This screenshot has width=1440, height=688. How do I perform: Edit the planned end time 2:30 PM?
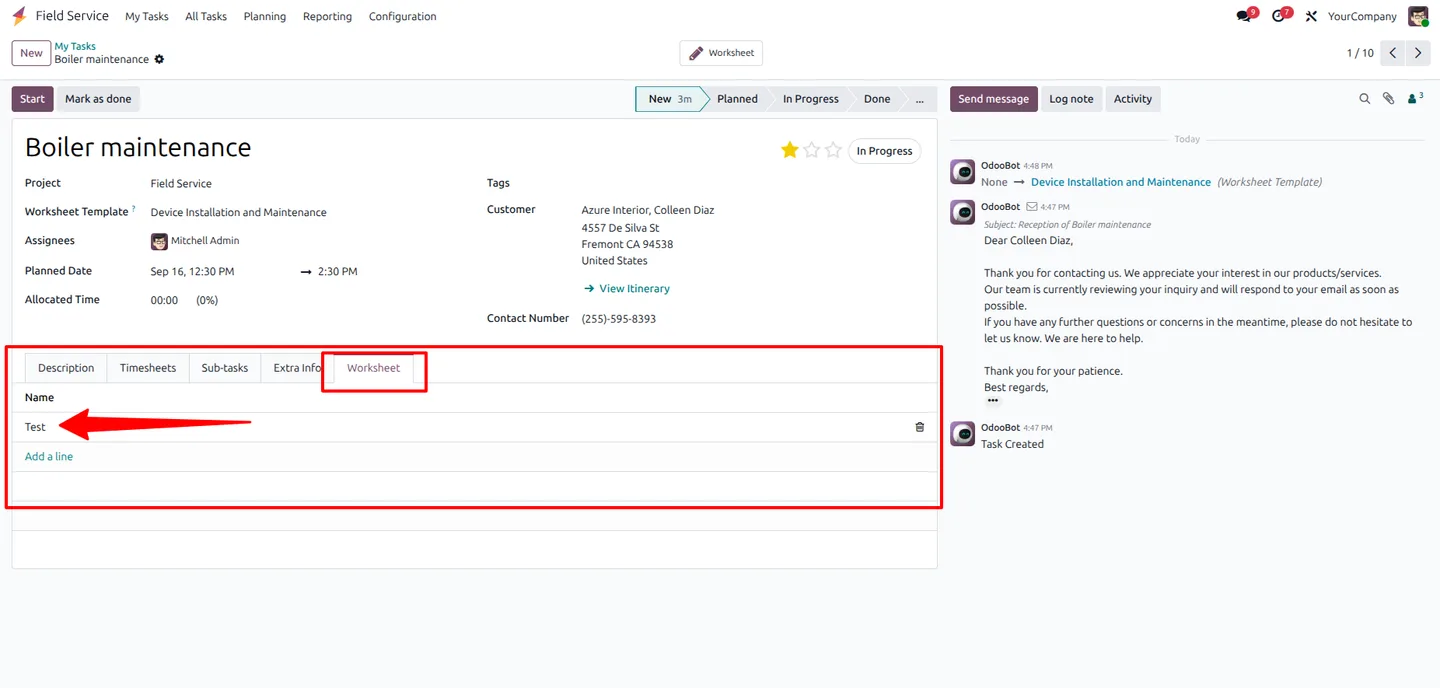(338, 272)
